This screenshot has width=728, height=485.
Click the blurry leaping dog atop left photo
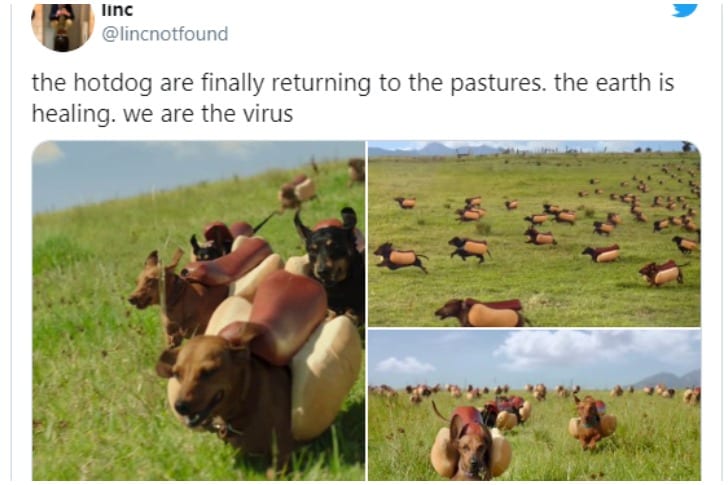297,191
